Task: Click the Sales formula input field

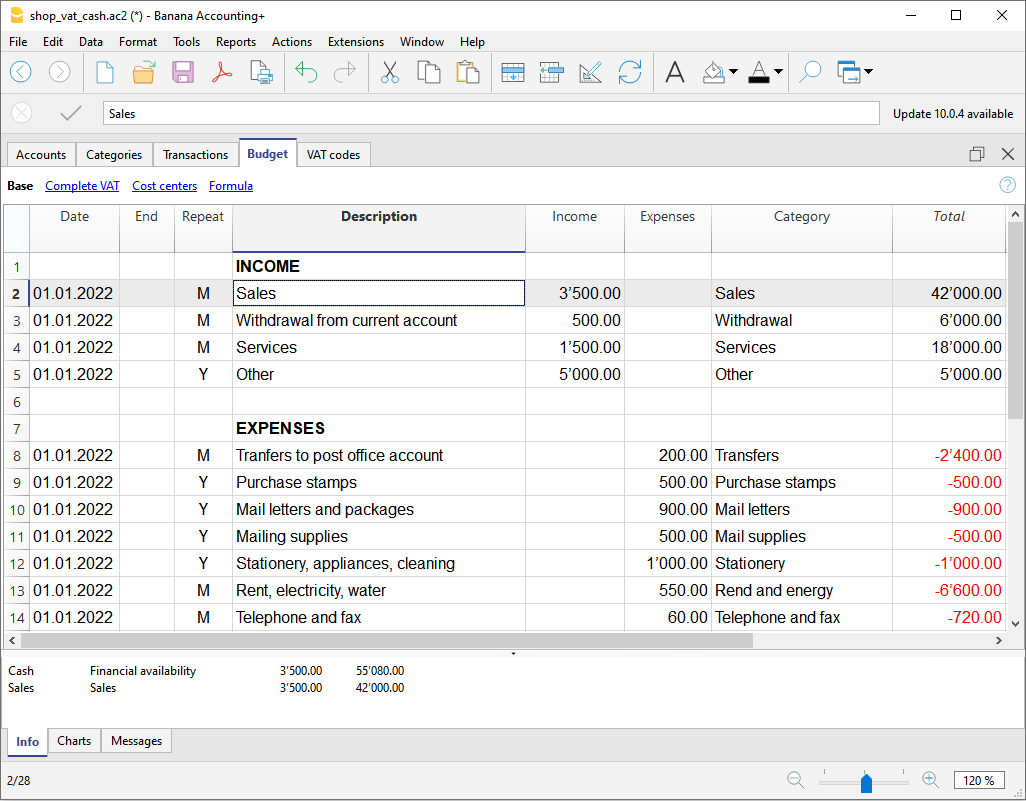Action: click(490, 113)
